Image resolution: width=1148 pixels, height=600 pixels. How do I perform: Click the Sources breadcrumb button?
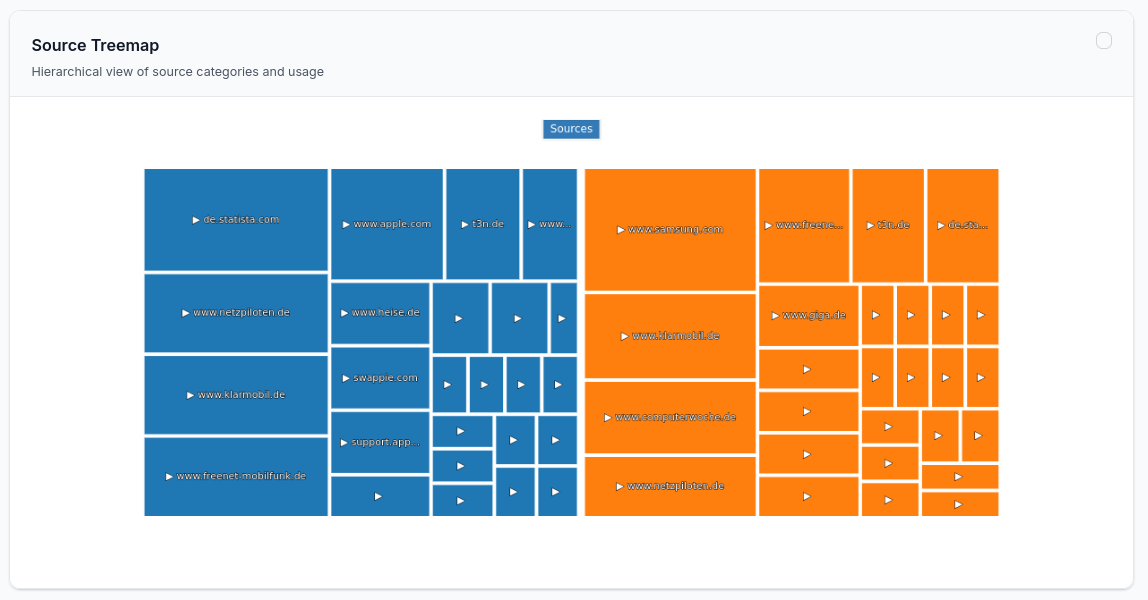tap(571, 128)
